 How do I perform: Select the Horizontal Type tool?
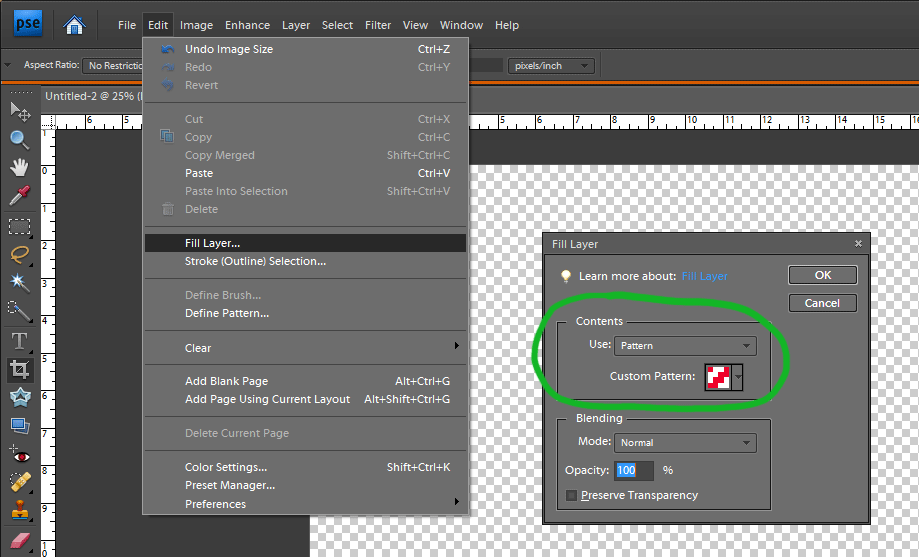(19, 341)
